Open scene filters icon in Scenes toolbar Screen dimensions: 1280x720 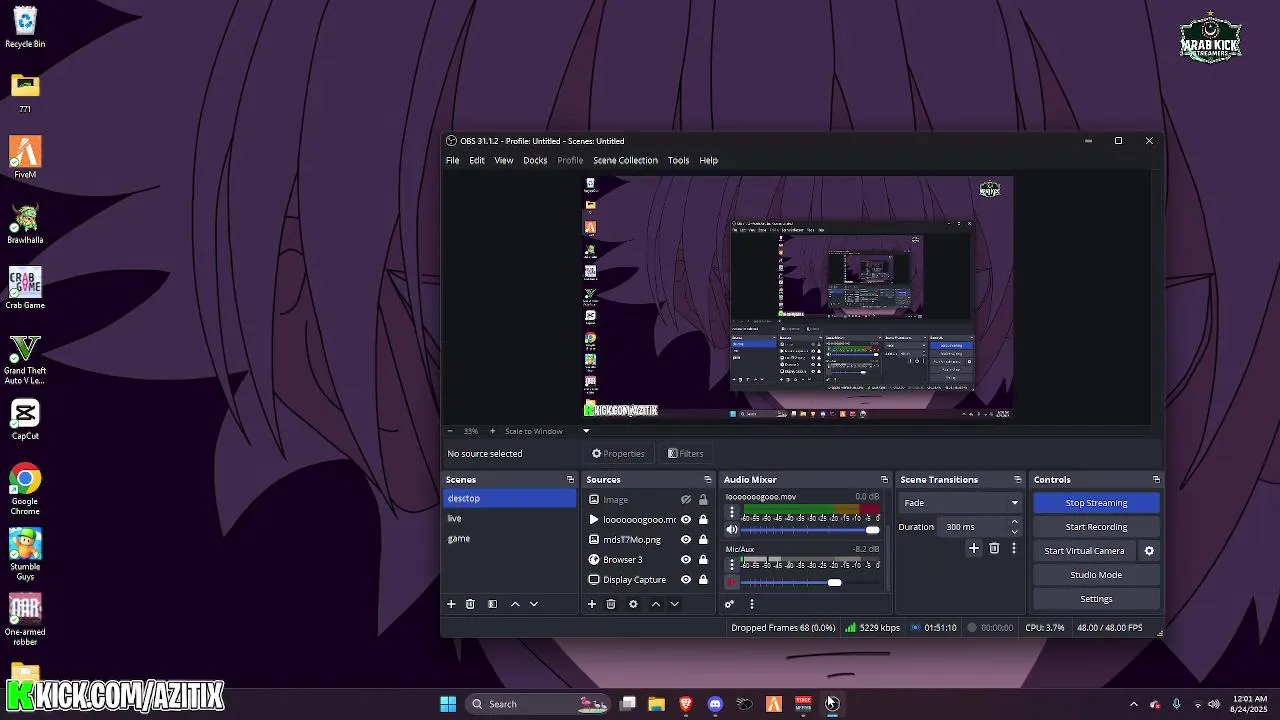(x=492, y=604)
